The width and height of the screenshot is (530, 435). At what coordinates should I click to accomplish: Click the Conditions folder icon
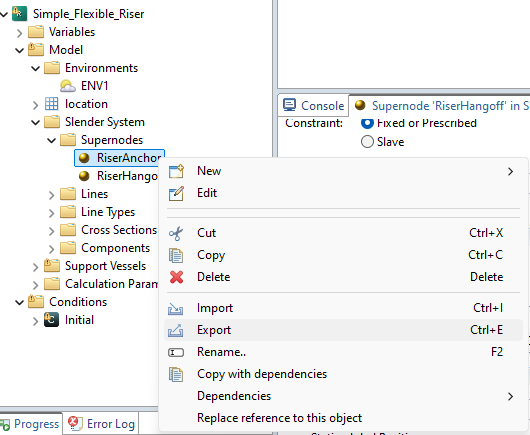[x=36, y=301]
